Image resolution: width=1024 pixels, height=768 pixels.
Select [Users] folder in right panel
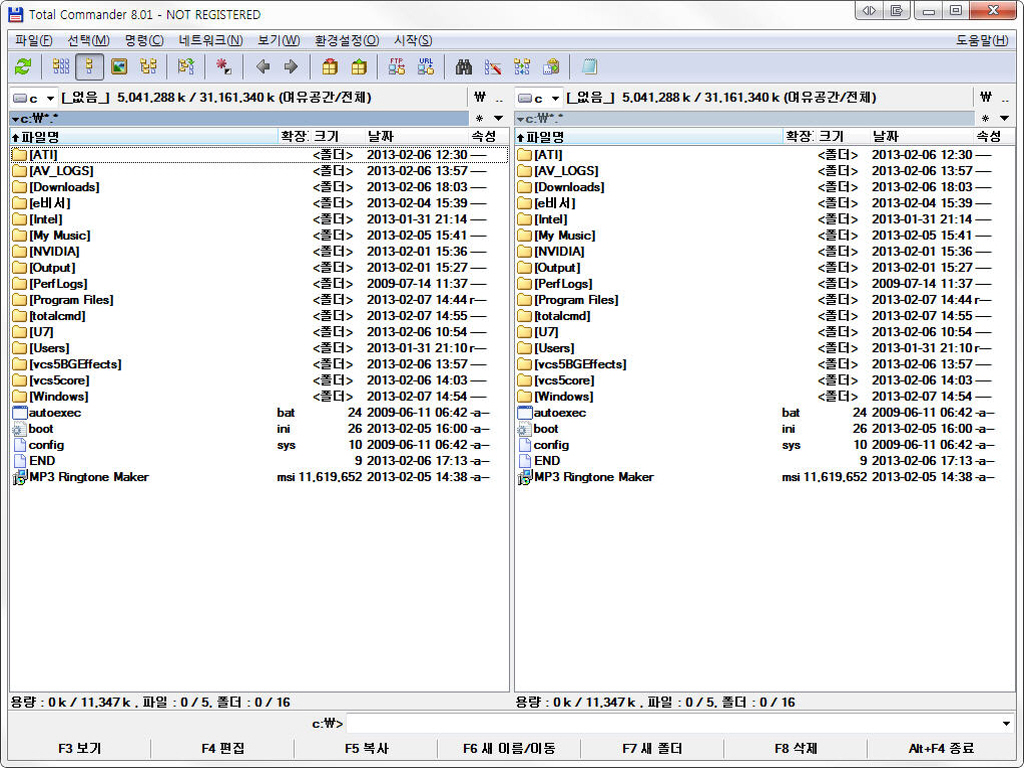coord(764,348)
